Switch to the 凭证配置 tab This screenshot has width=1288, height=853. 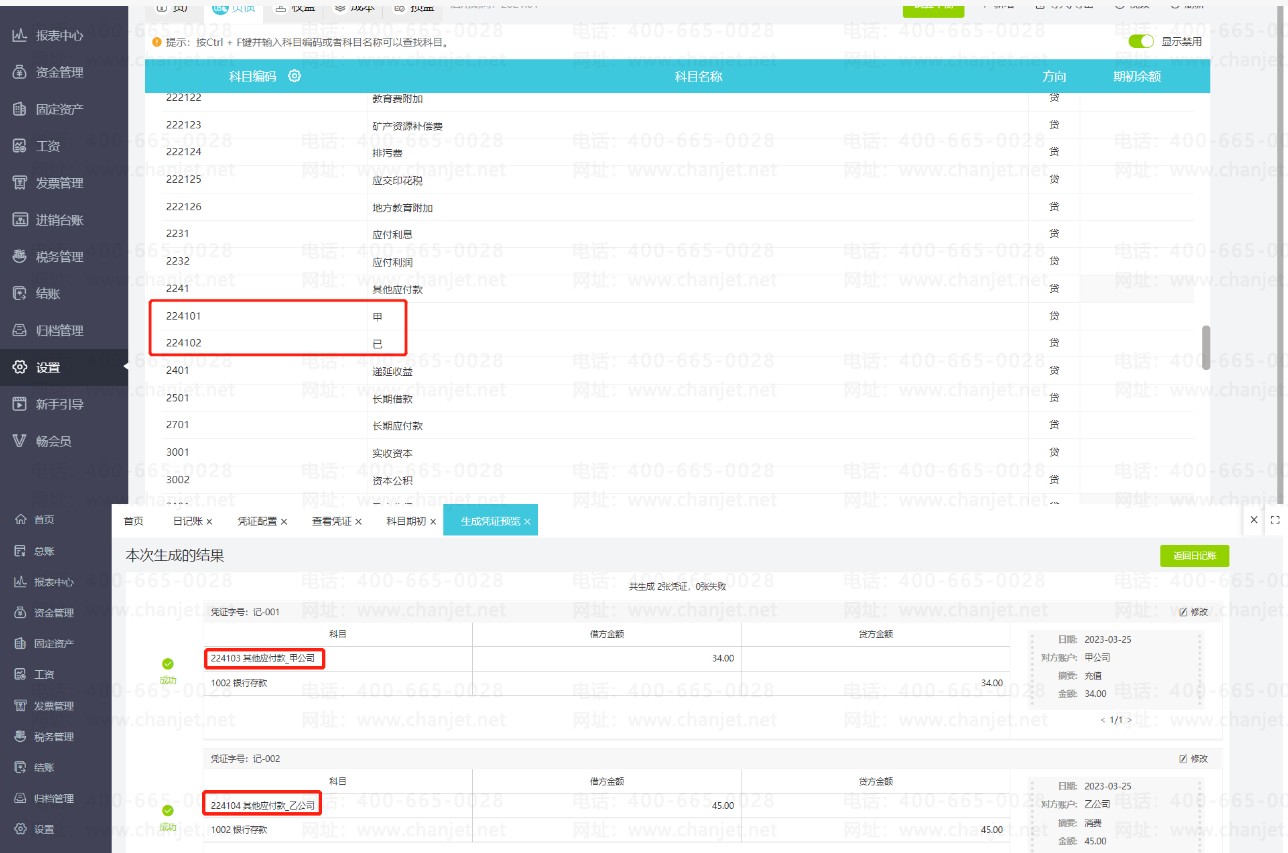(256, 521)
